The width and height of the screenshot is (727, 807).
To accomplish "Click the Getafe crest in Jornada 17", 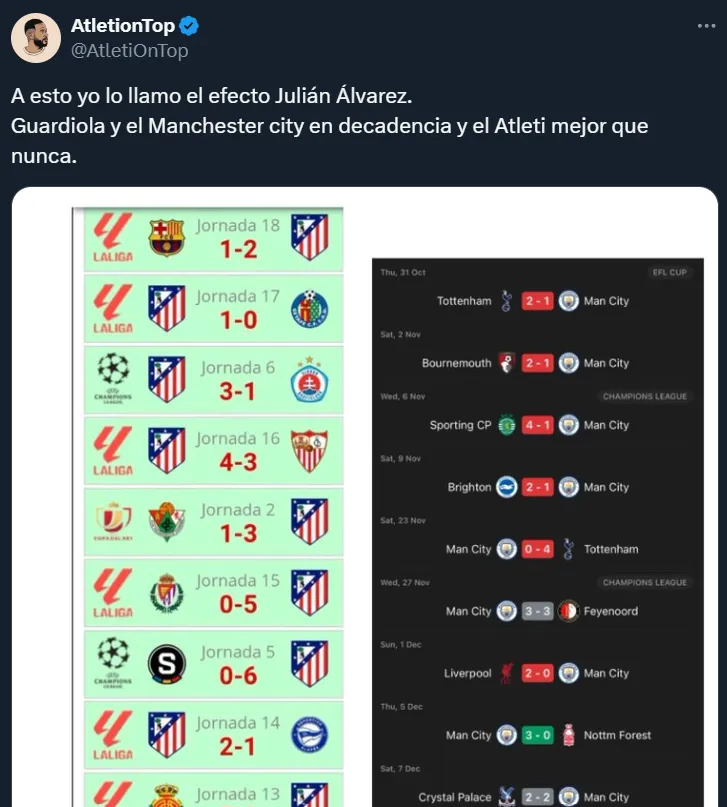I will click(309, 309).
